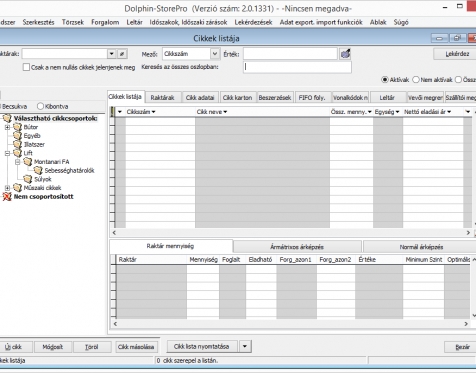
Task: Click the Raktár column header in lower grid
Action: 151,259
